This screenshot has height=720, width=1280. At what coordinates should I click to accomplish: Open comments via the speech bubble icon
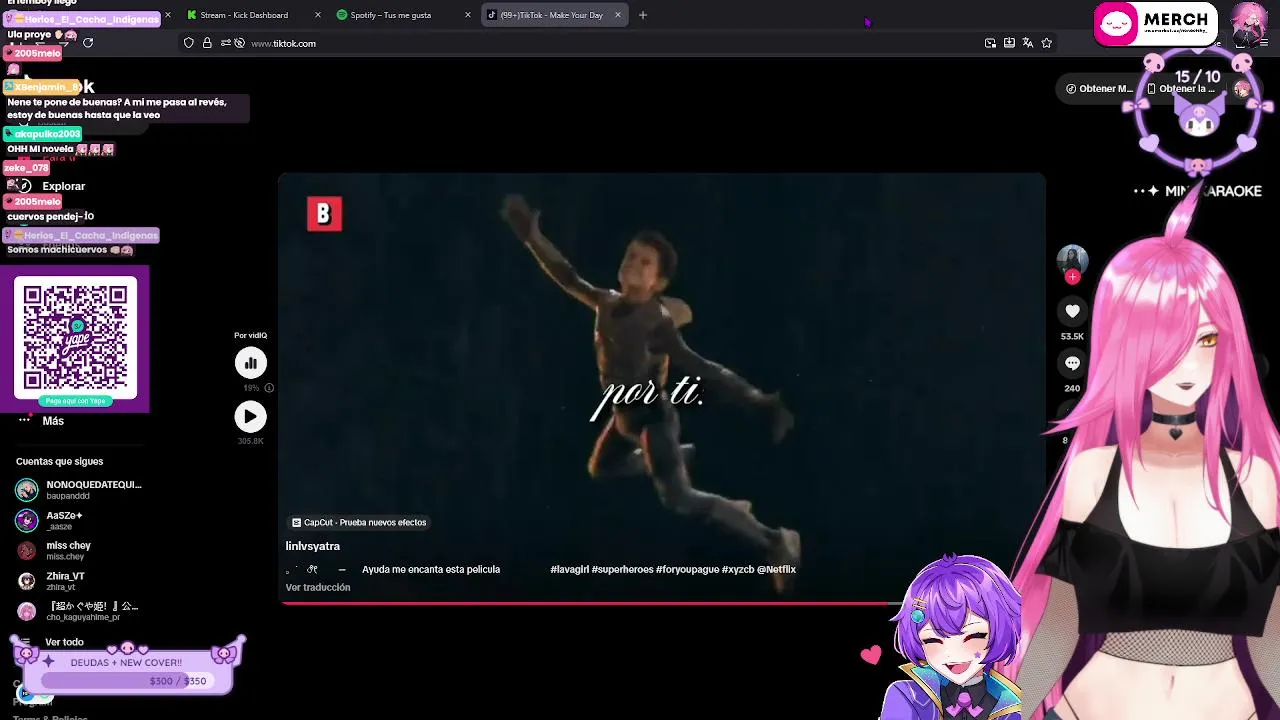click(1072, 363)
